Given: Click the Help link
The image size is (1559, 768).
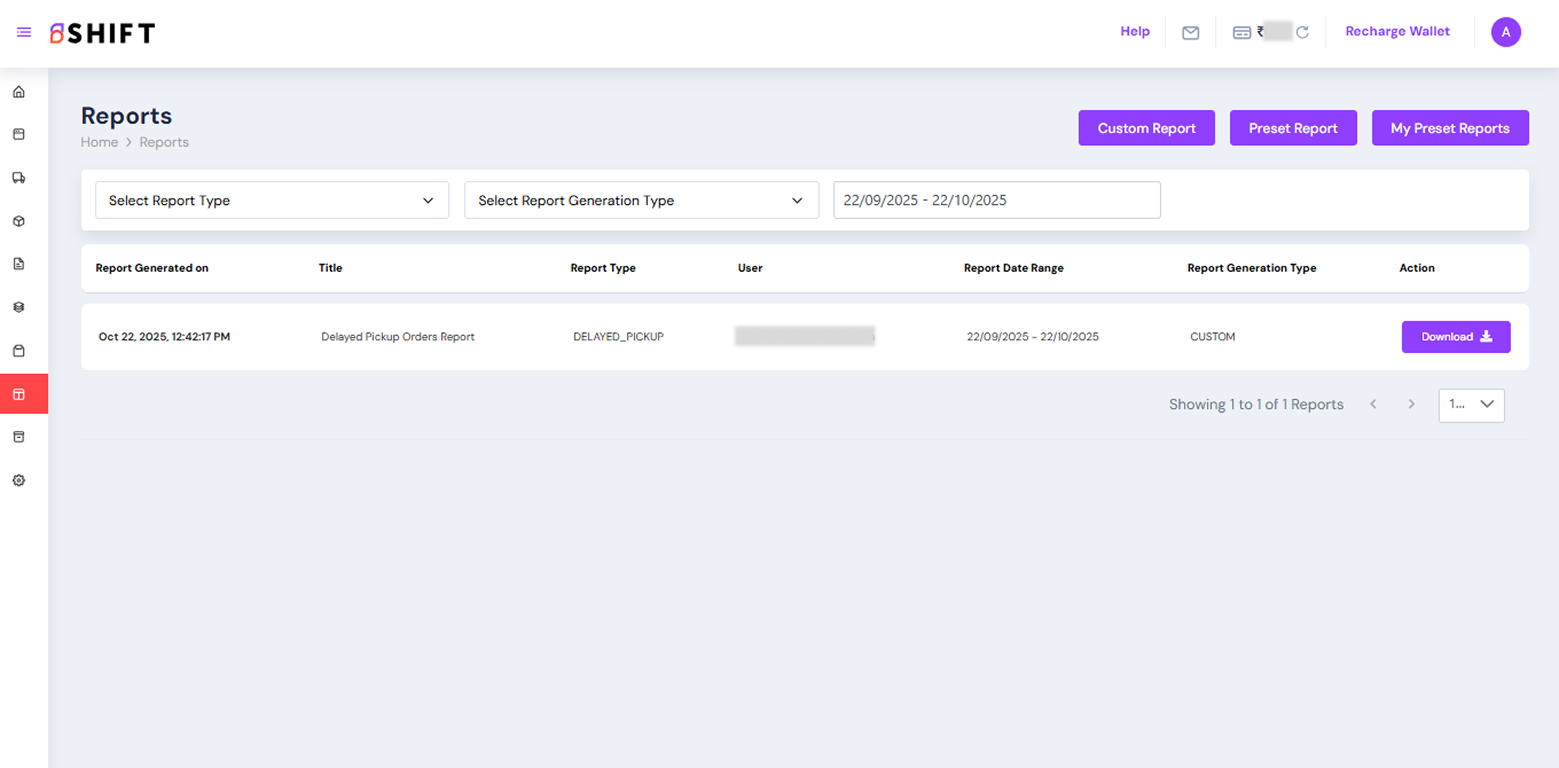Looking at the screenshot, I should pyautogui.click(x=1134, y=32).
